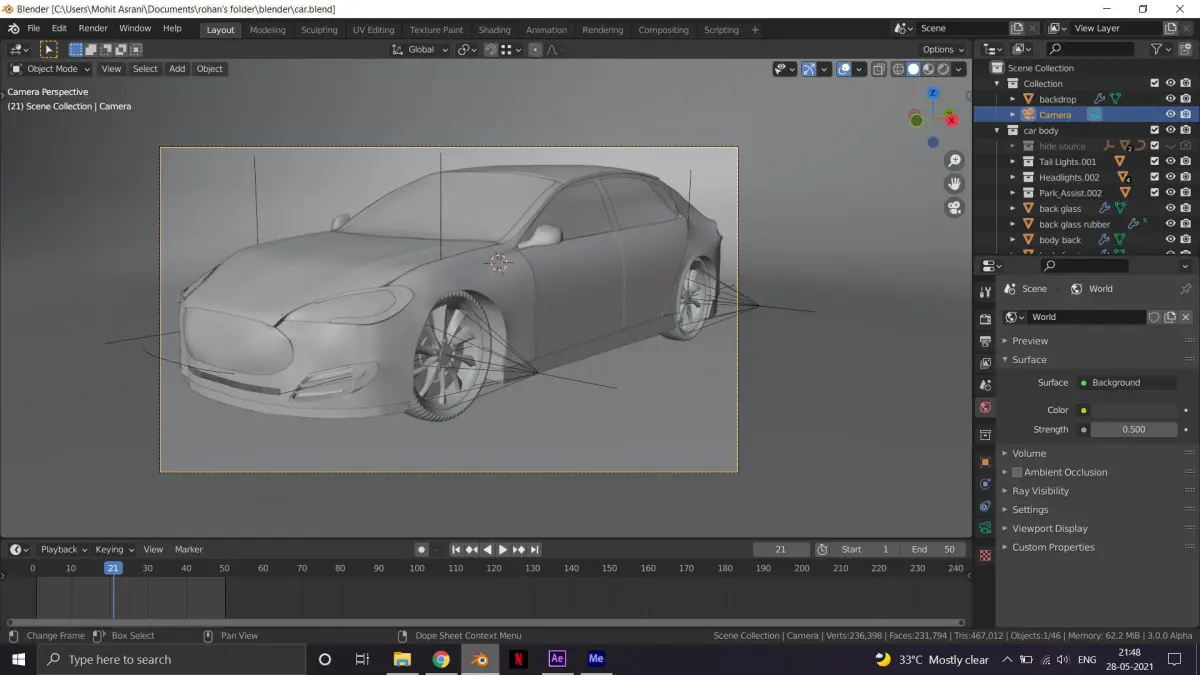Toggle camera view with the camera gizmo
1200x675 pixels.
(x=954, y=208)
